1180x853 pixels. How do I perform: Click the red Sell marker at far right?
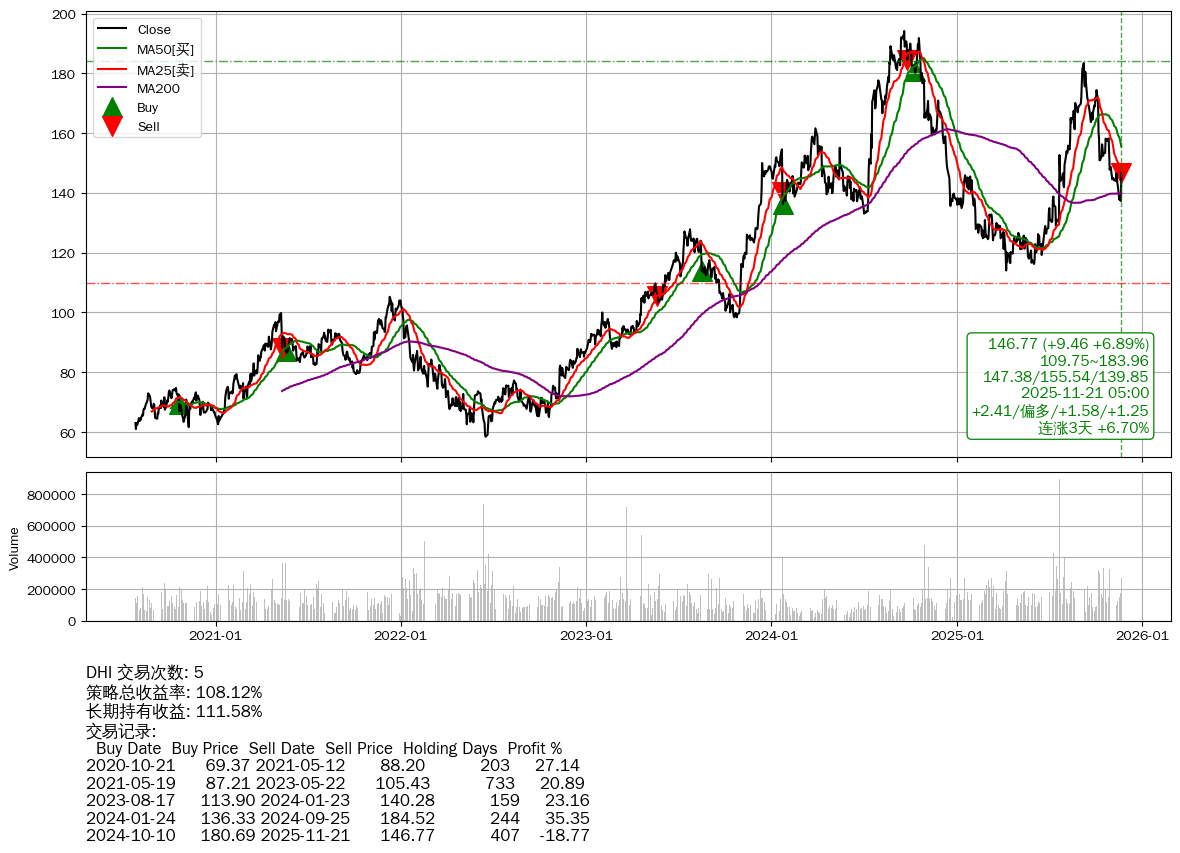pos(1121,173)
